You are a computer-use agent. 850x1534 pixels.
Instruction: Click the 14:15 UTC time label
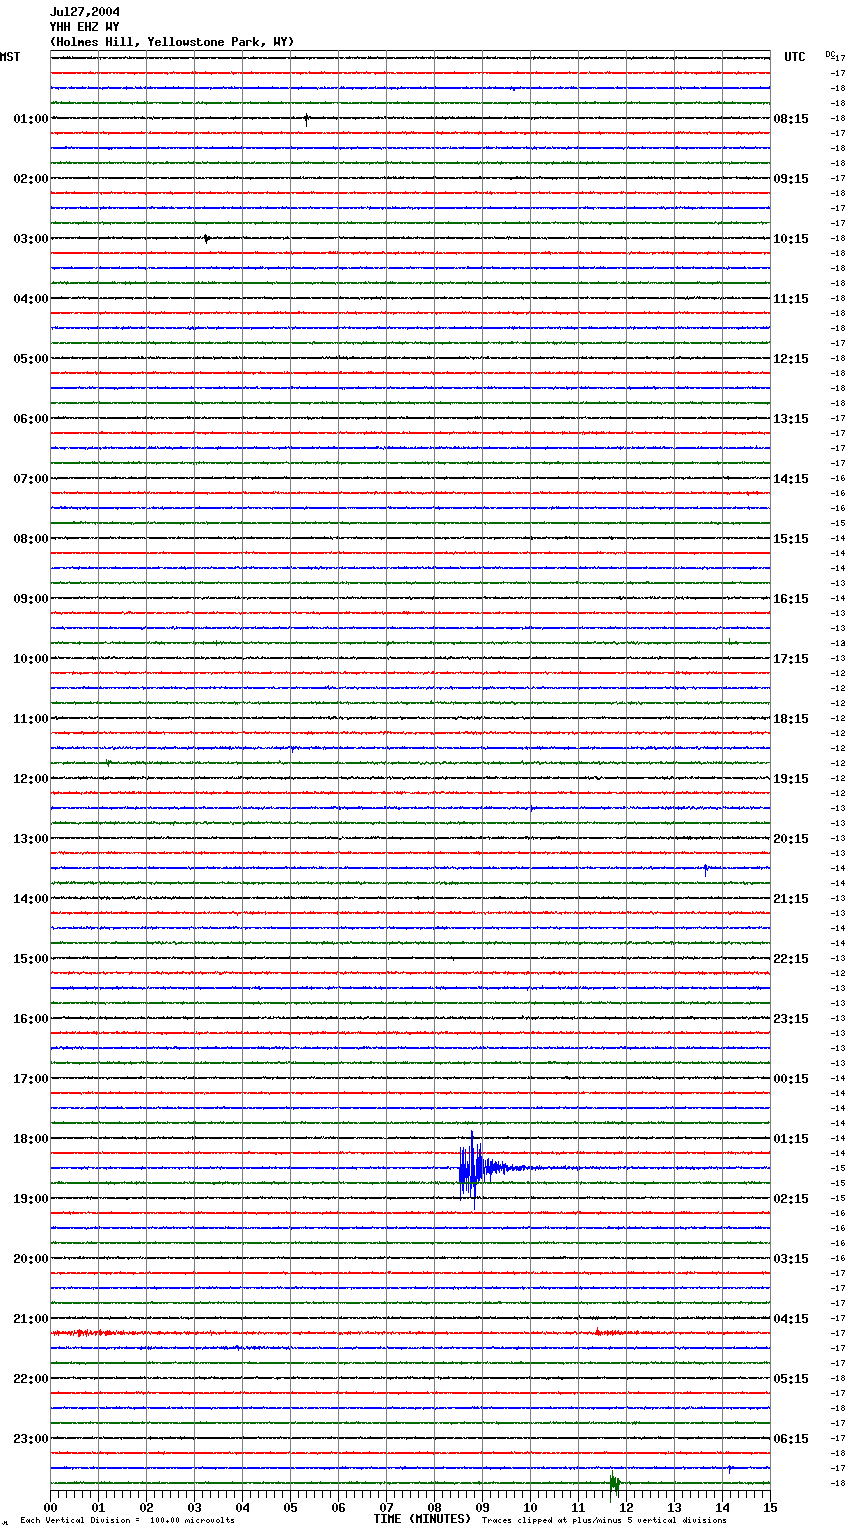pyautogui.click(x=791, y=479)
